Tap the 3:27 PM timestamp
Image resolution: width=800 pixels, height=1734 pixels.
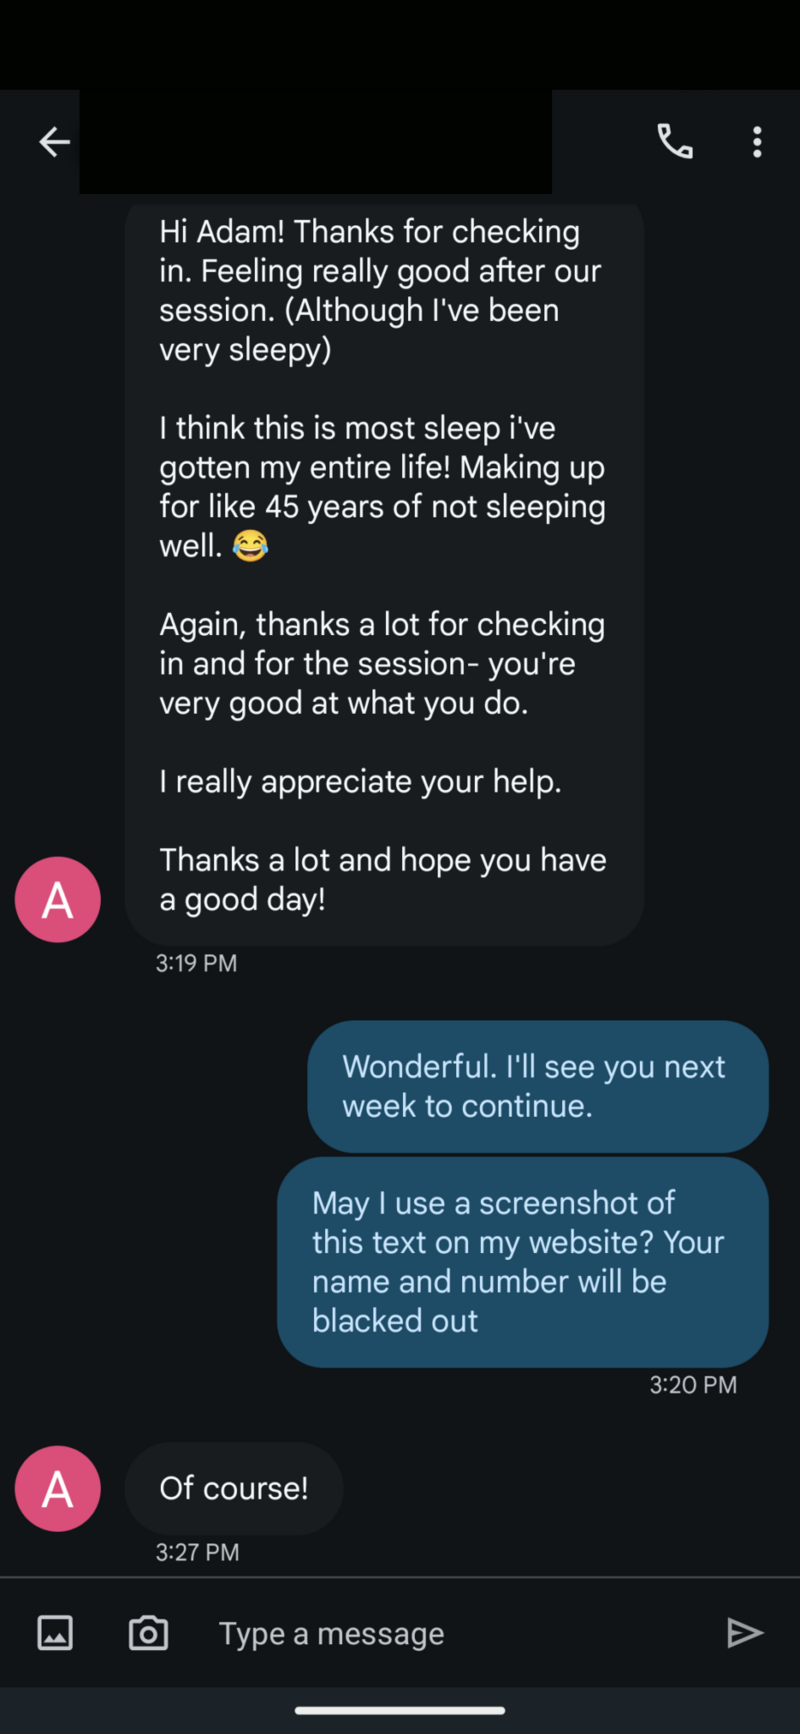197,1552
